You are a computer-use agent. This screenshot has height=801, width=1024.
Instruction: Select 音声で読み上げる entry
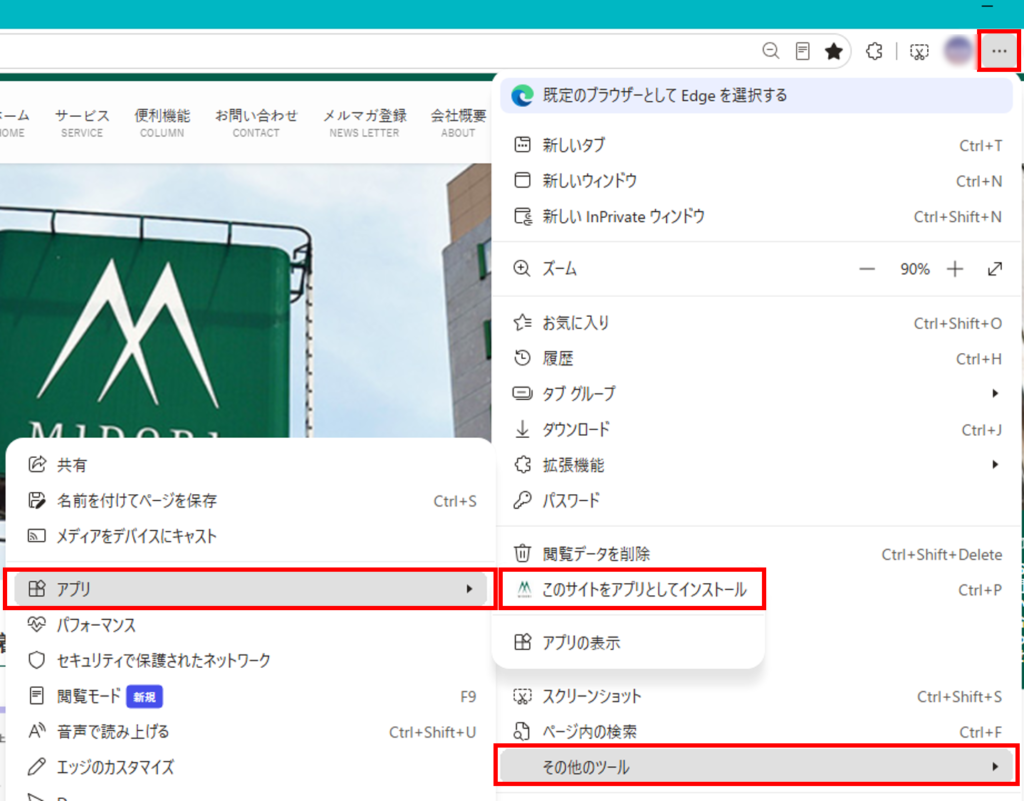pyautogui.click(x=251, y=732)
